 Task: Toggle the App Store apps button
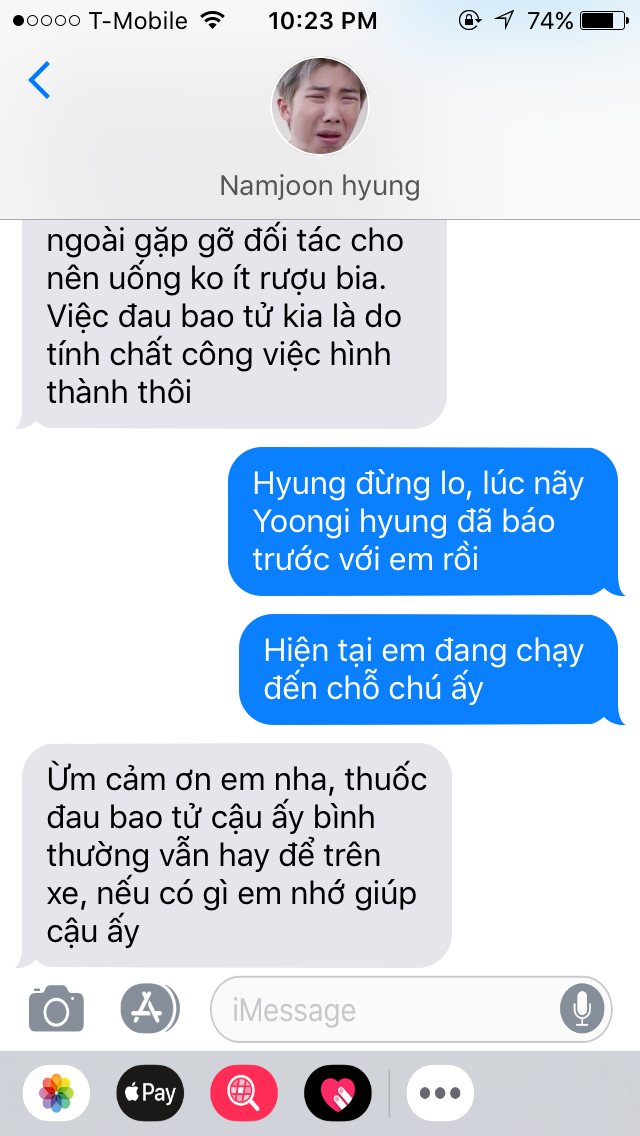click(149, 1008)
